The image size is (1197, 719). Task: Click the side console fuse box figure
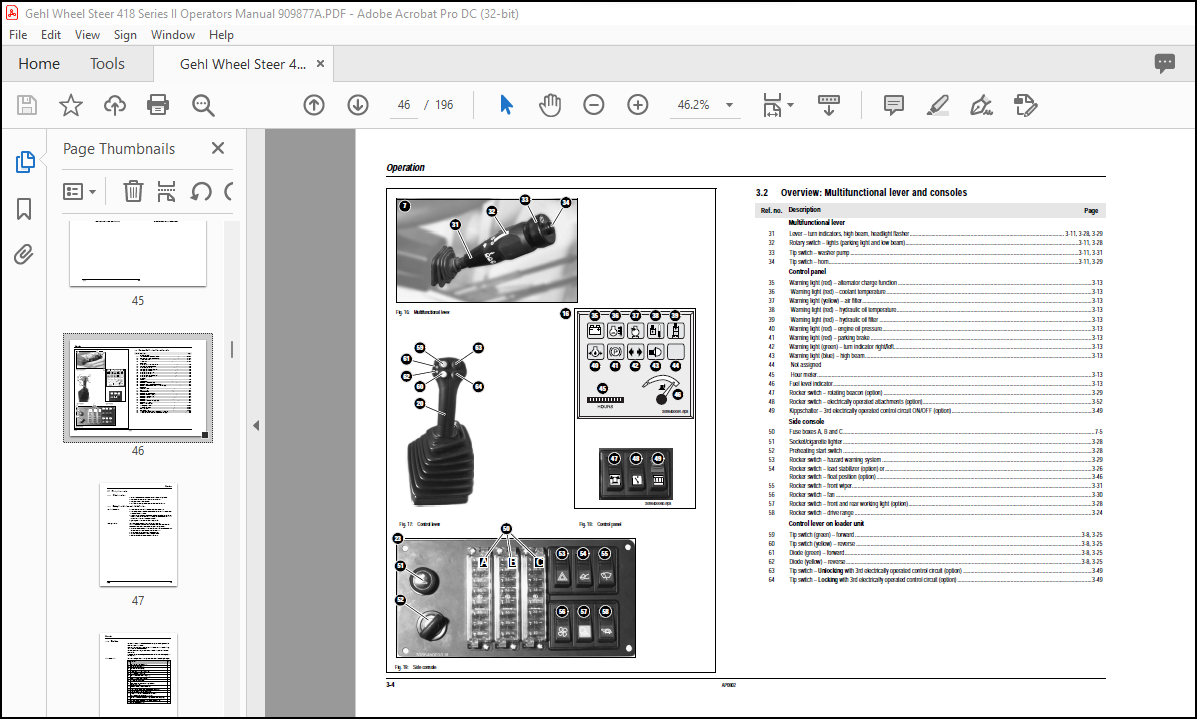515,598
